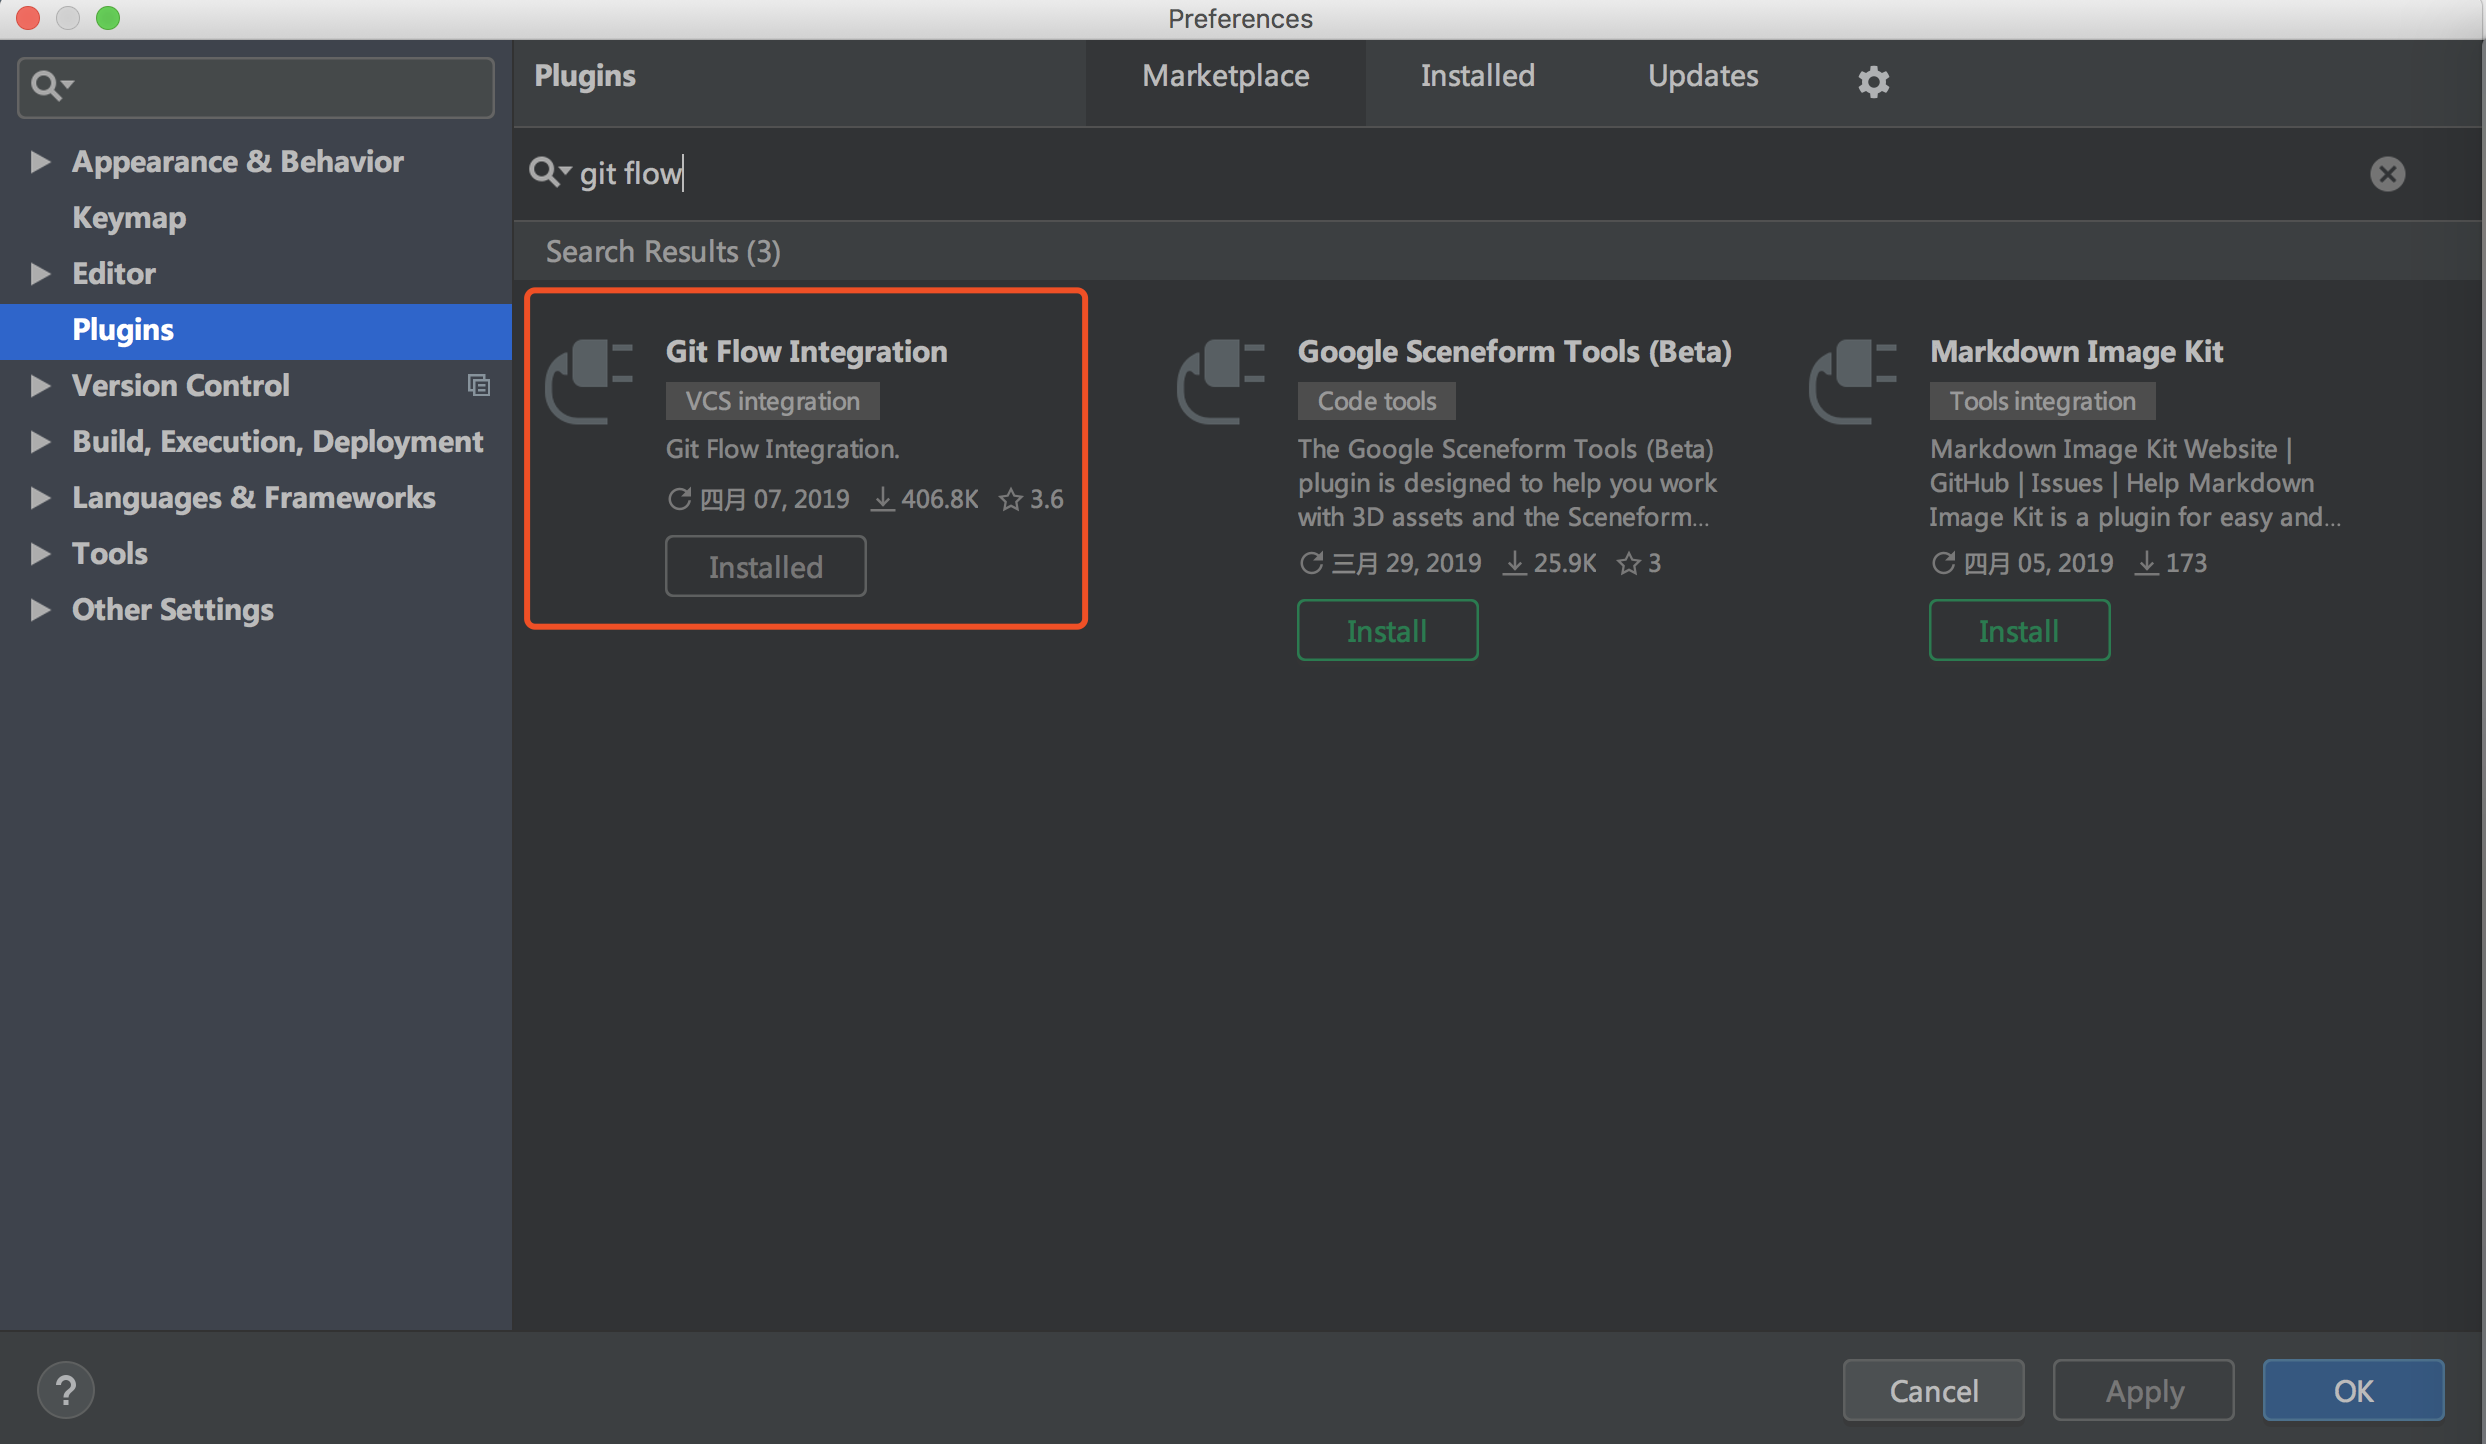Image resolution: width=2486 pixels, height=1444 pixels.
Task: Install Google Sceneform Tools (Beta)
Action: [1387, 630]
